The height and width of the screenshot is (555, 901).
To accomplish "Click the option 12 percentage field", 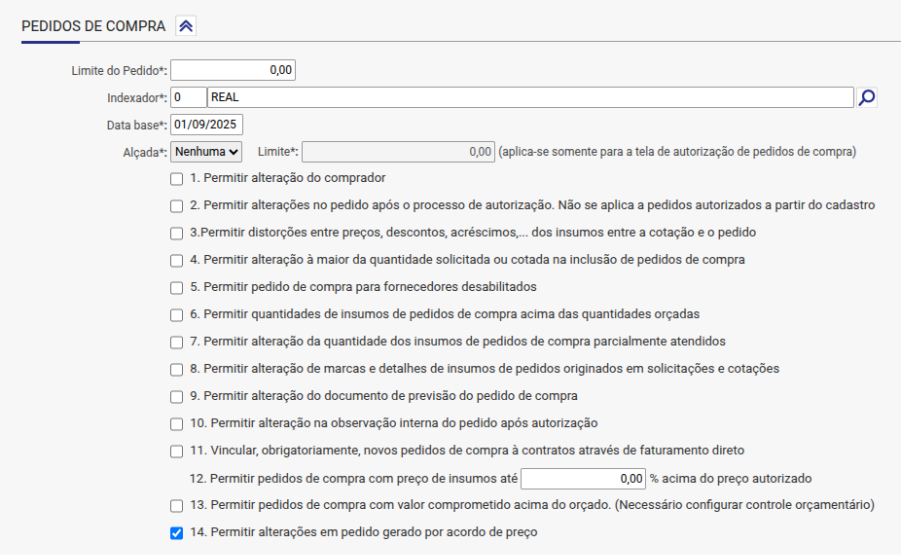I will click(x=583, y=479).
